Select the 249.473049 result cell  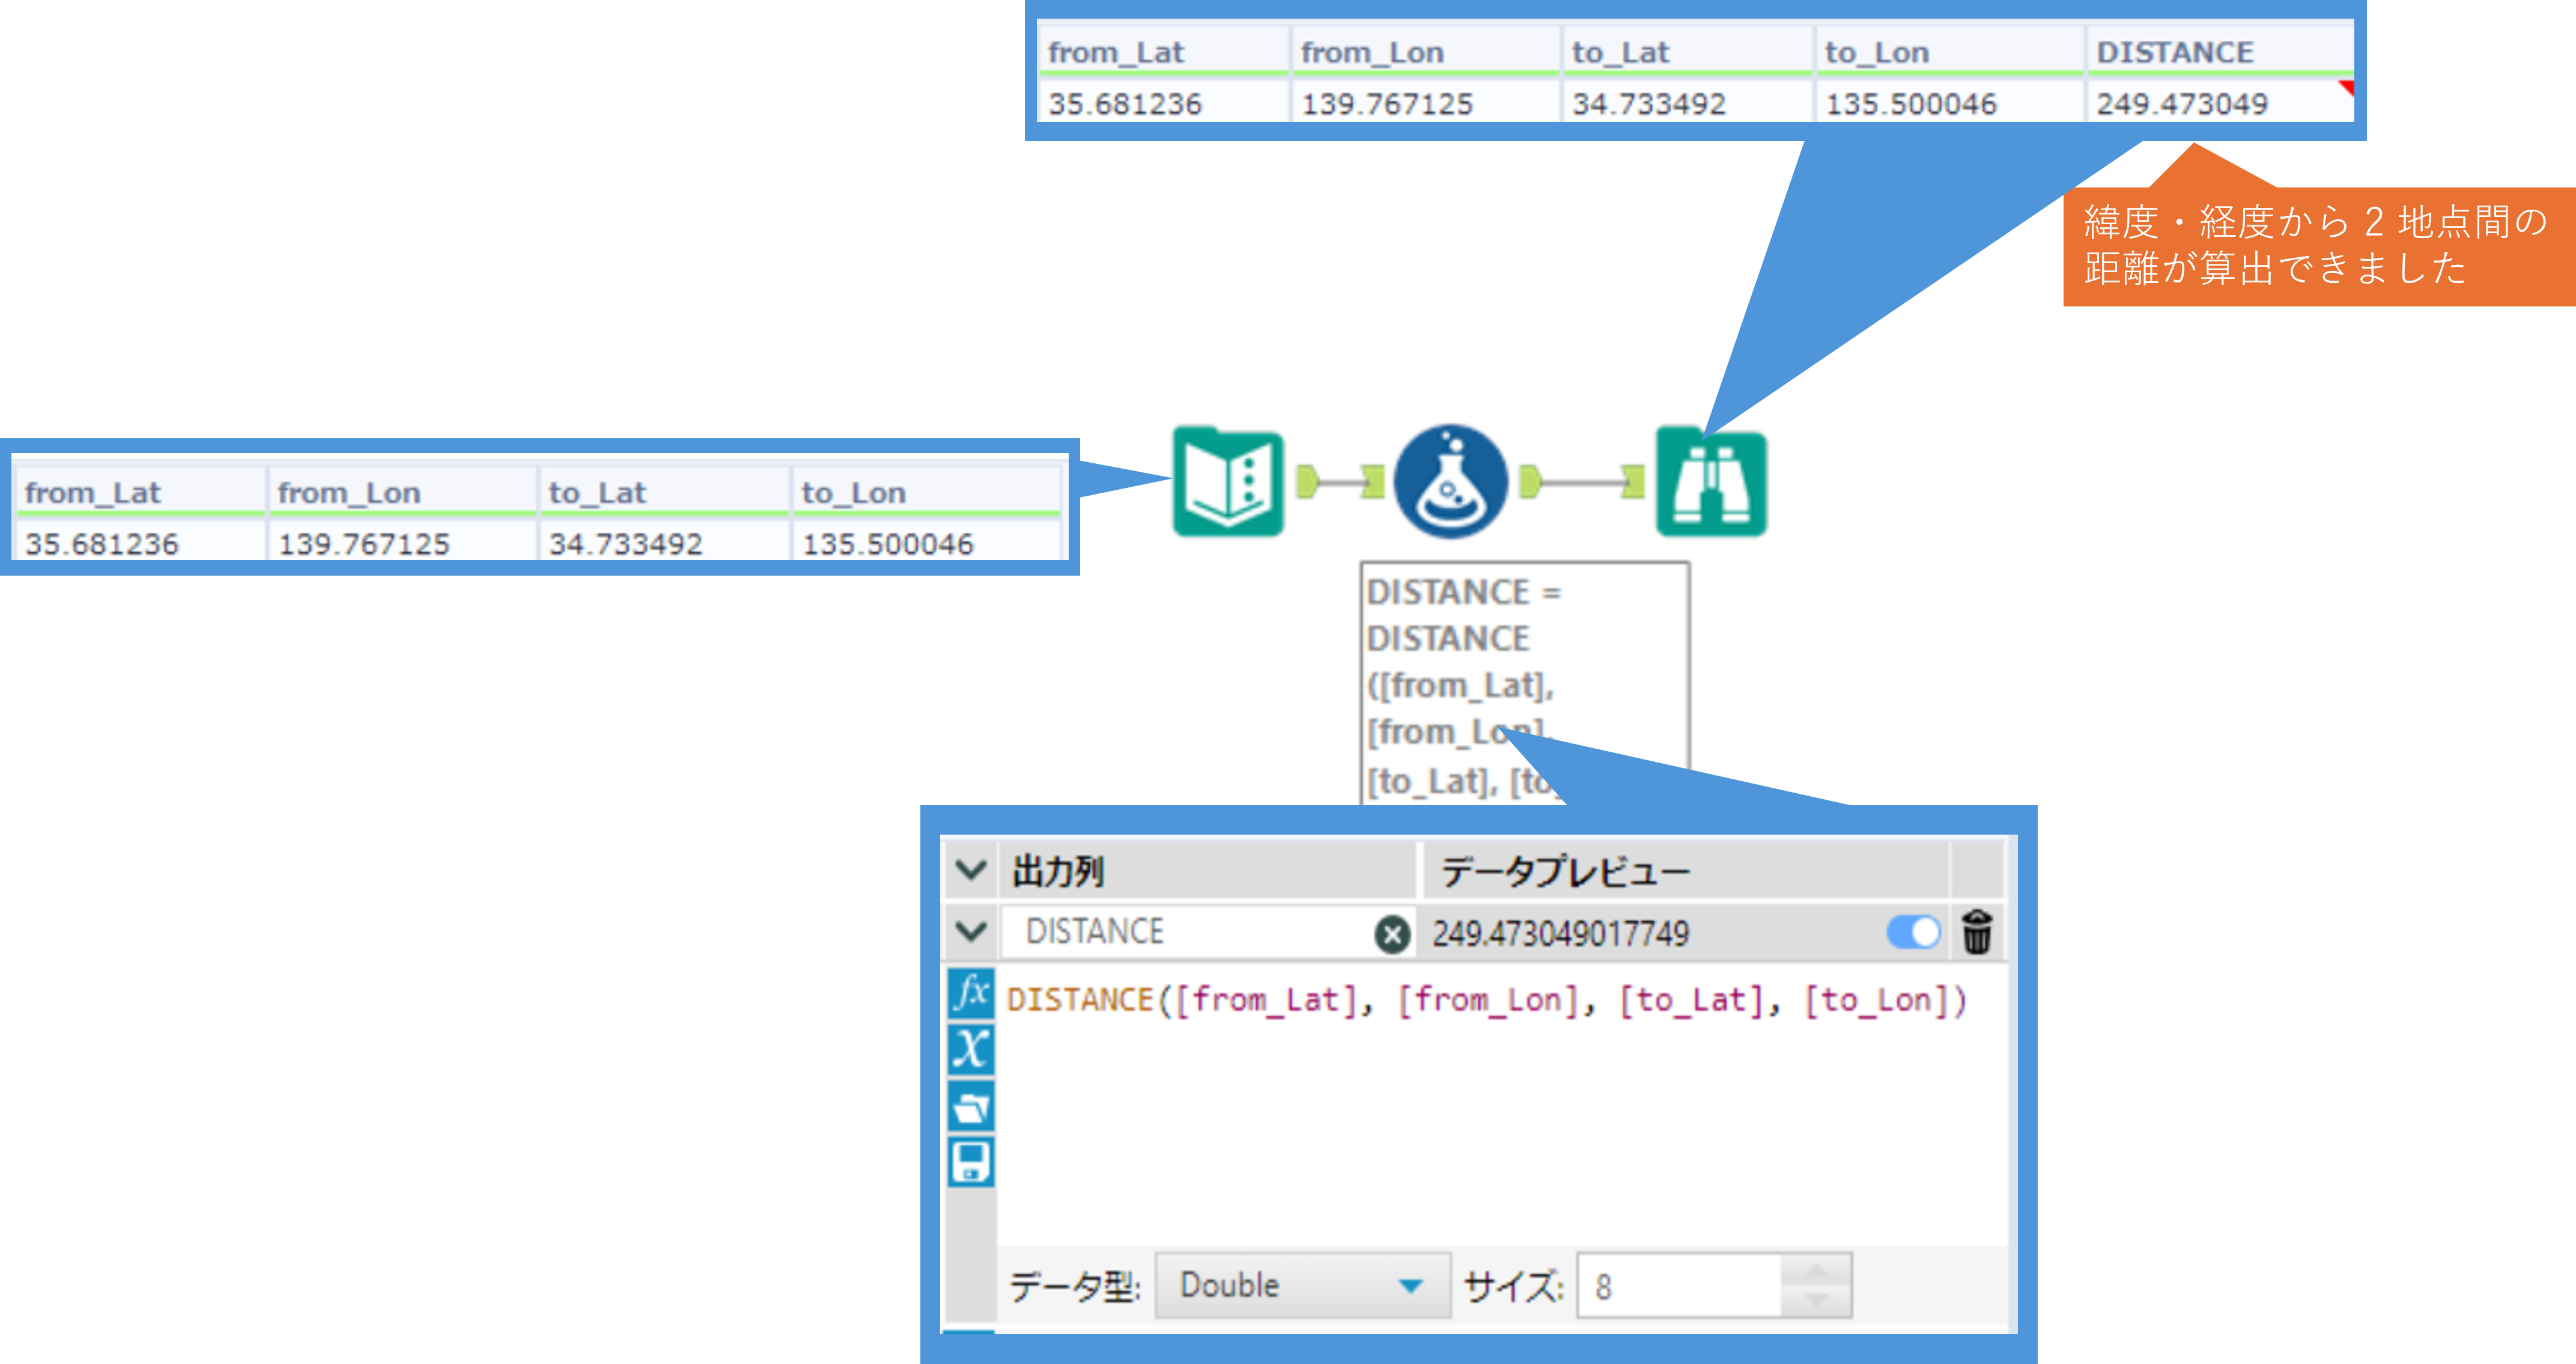coord(2181,103)
